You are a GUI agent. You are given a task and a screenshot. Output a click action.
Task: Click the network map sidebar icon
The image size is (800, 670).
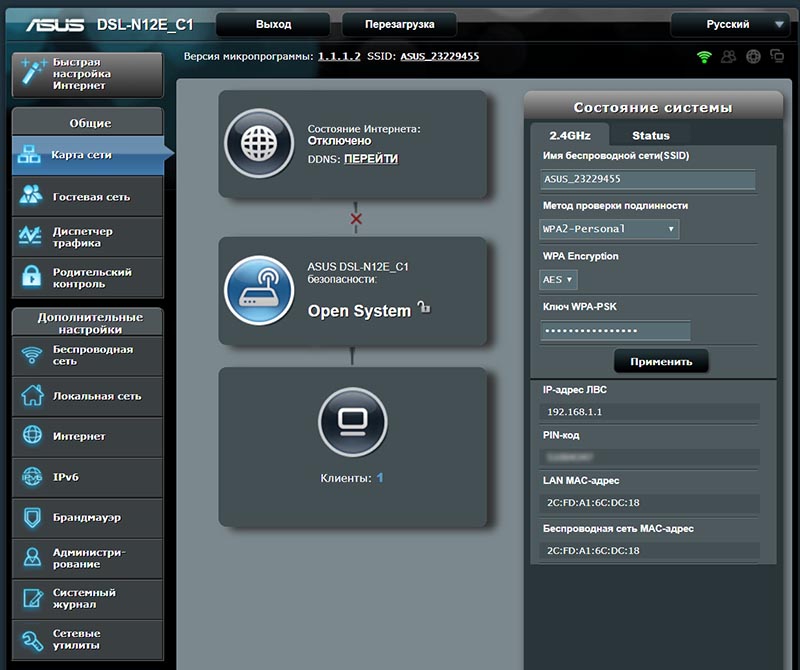(x=29, y=154)
